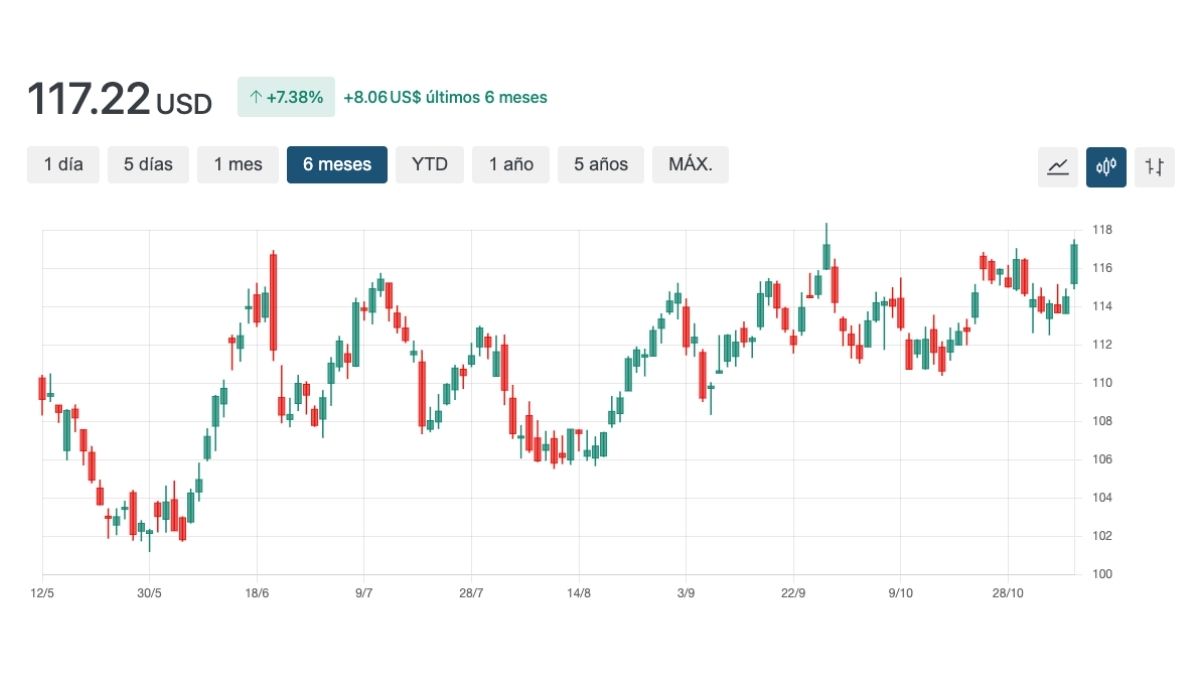1200x675 pixels.
Task: Click the 12/5 date label on x-axis
Action: click(42, 593)
